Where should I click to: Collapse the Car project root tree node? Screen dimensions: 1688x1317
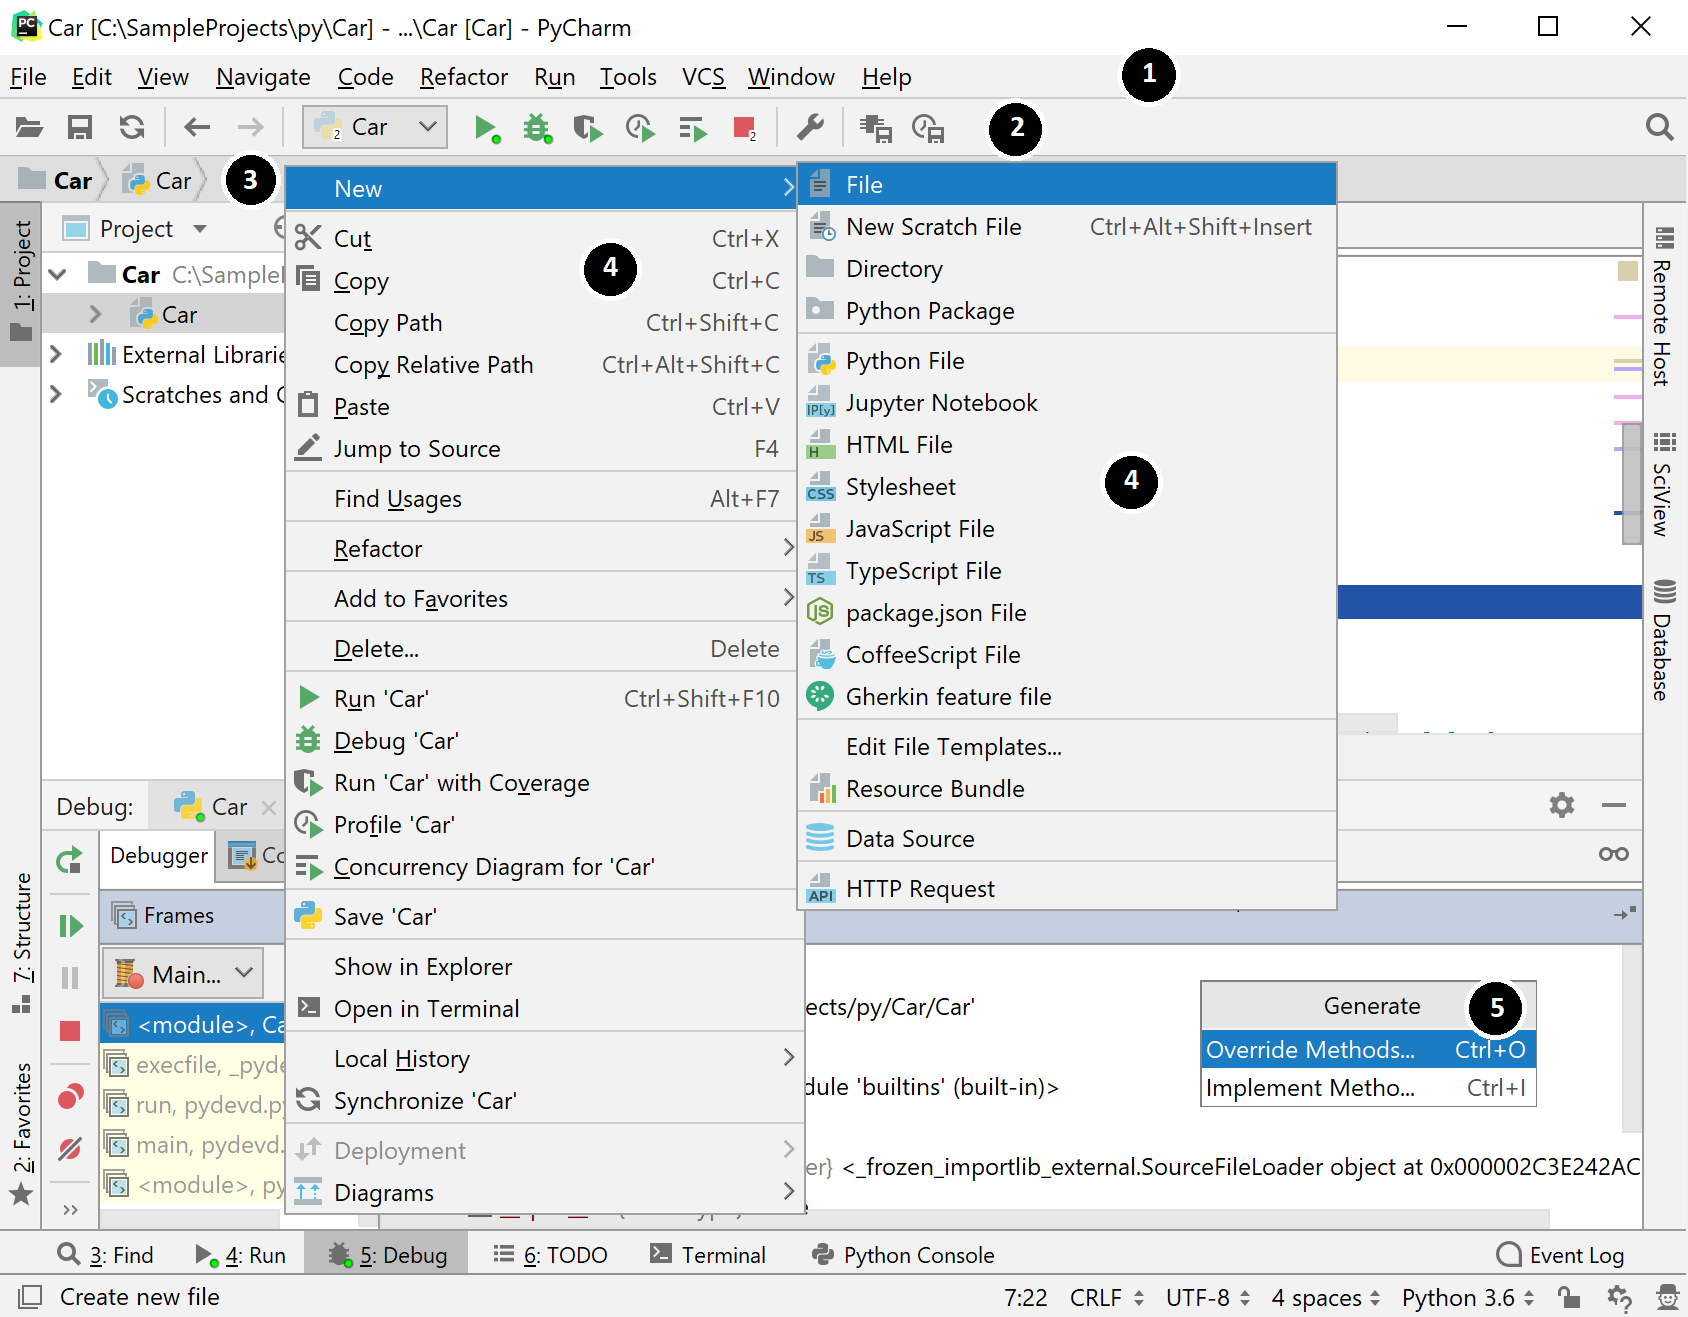(58, 274)
